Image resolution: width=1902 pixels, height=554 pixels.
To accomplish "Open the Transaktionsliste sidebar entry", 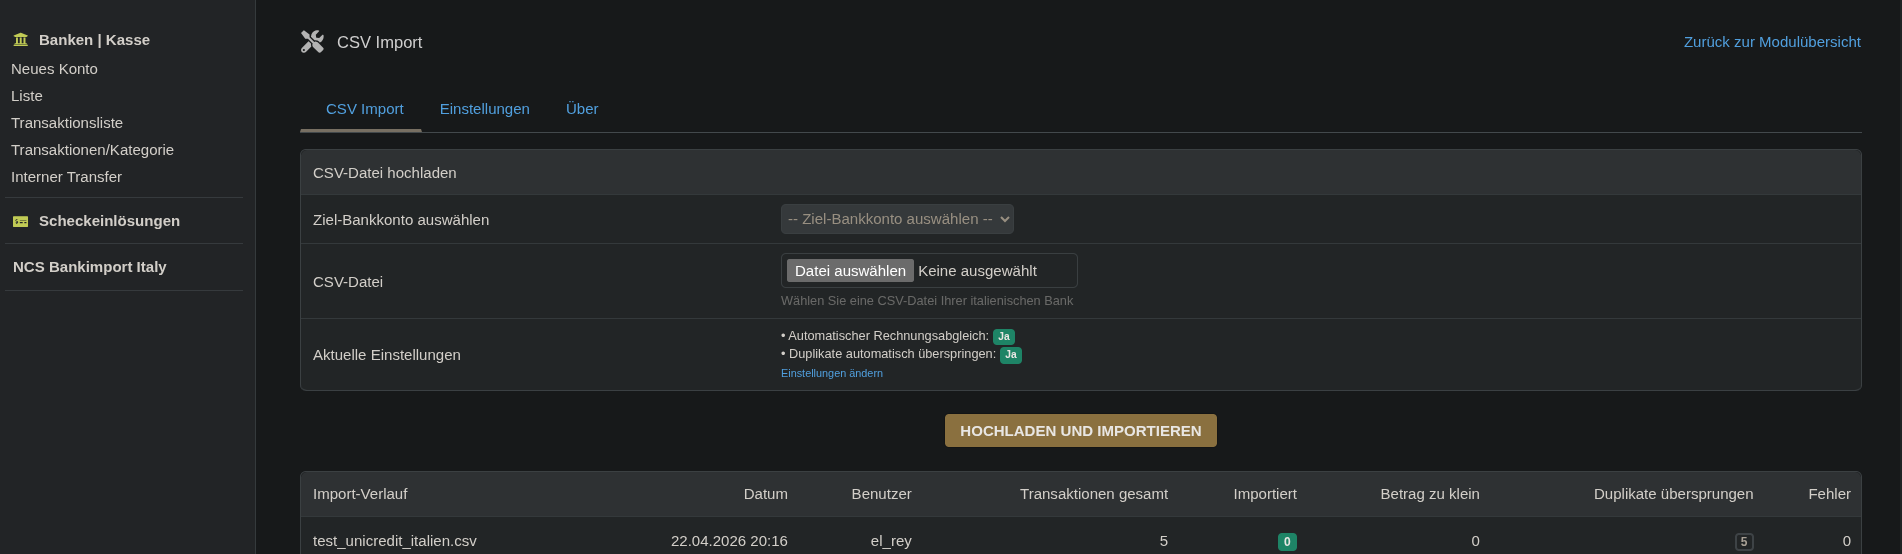I will click(67, 123).
